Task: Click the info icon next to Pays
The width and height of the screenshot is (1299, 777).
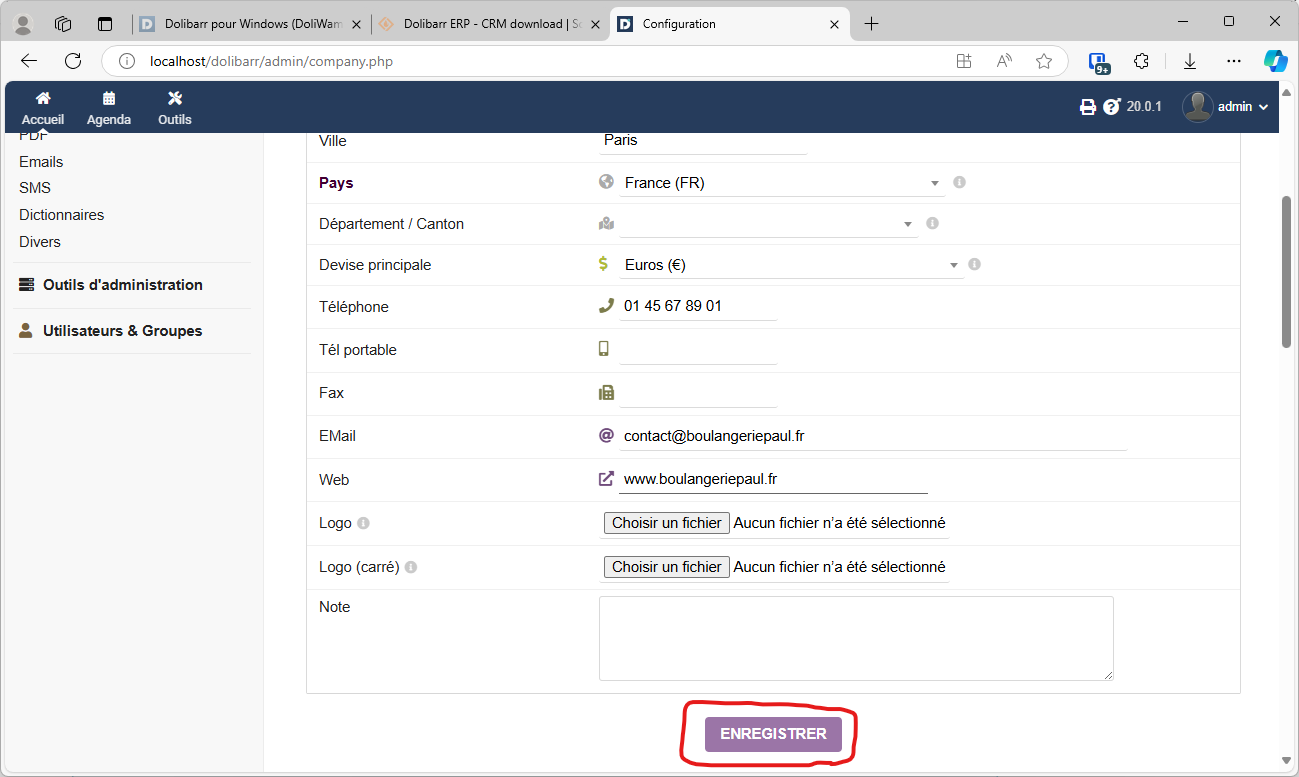Action: [x=959, y=183]
